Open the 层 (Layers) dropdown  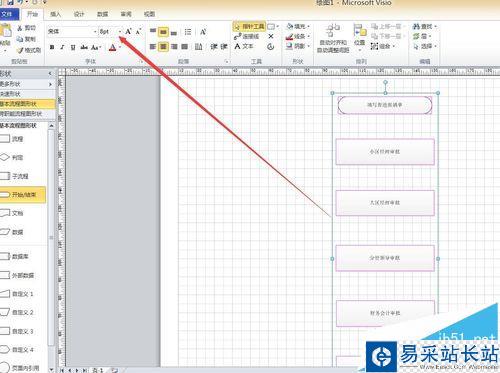[422, 36]
